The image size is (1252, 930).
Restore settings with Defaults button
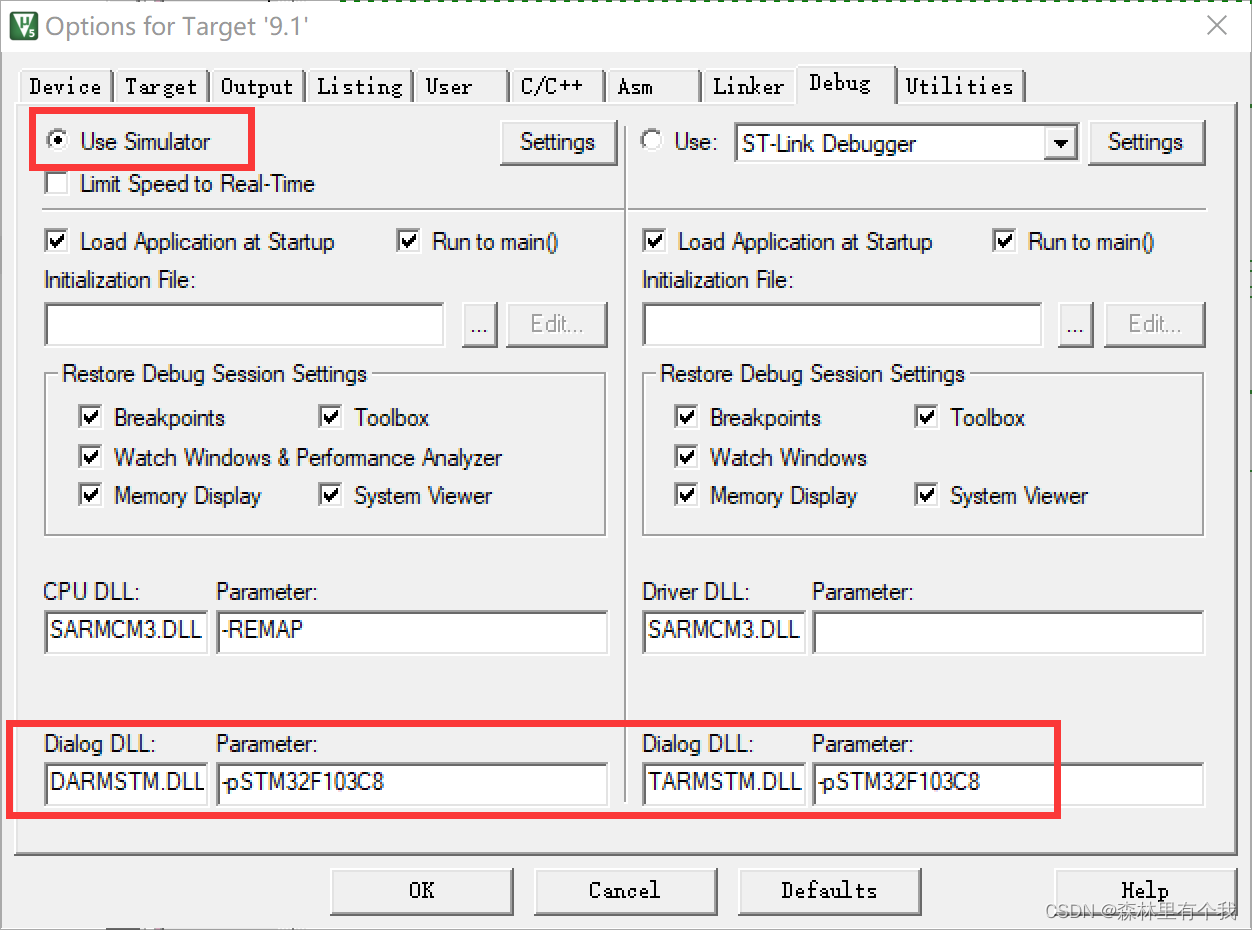[829, 890]
